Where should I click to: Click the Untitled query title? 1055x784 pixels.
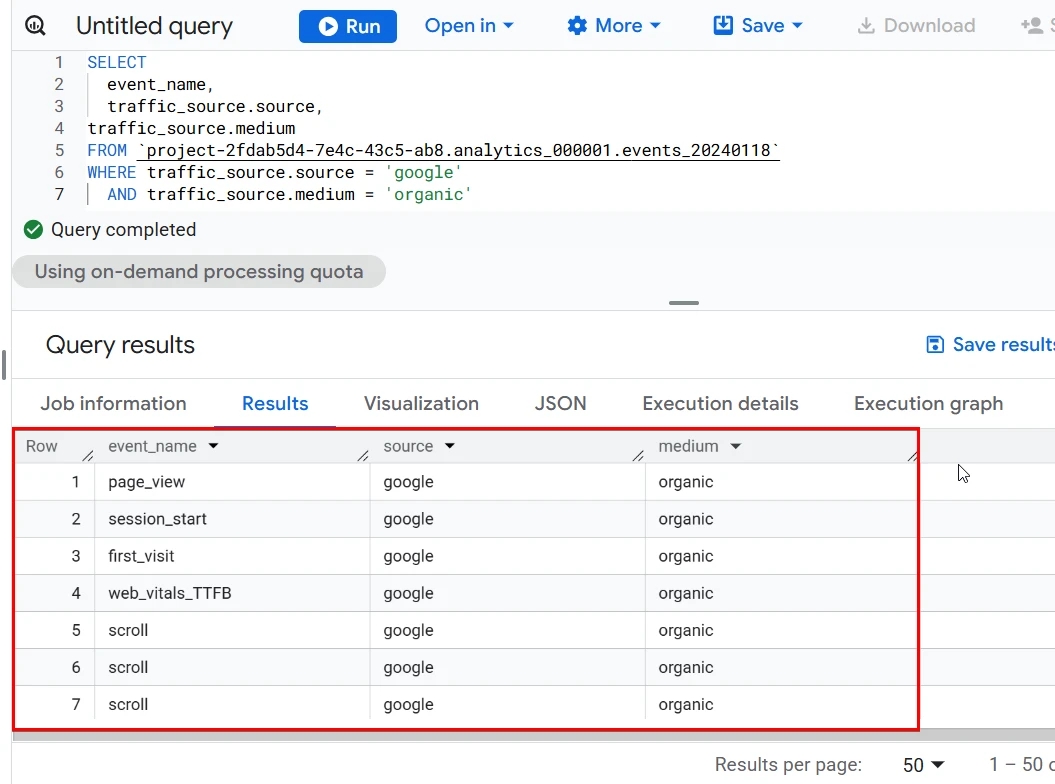click(154, 26)
